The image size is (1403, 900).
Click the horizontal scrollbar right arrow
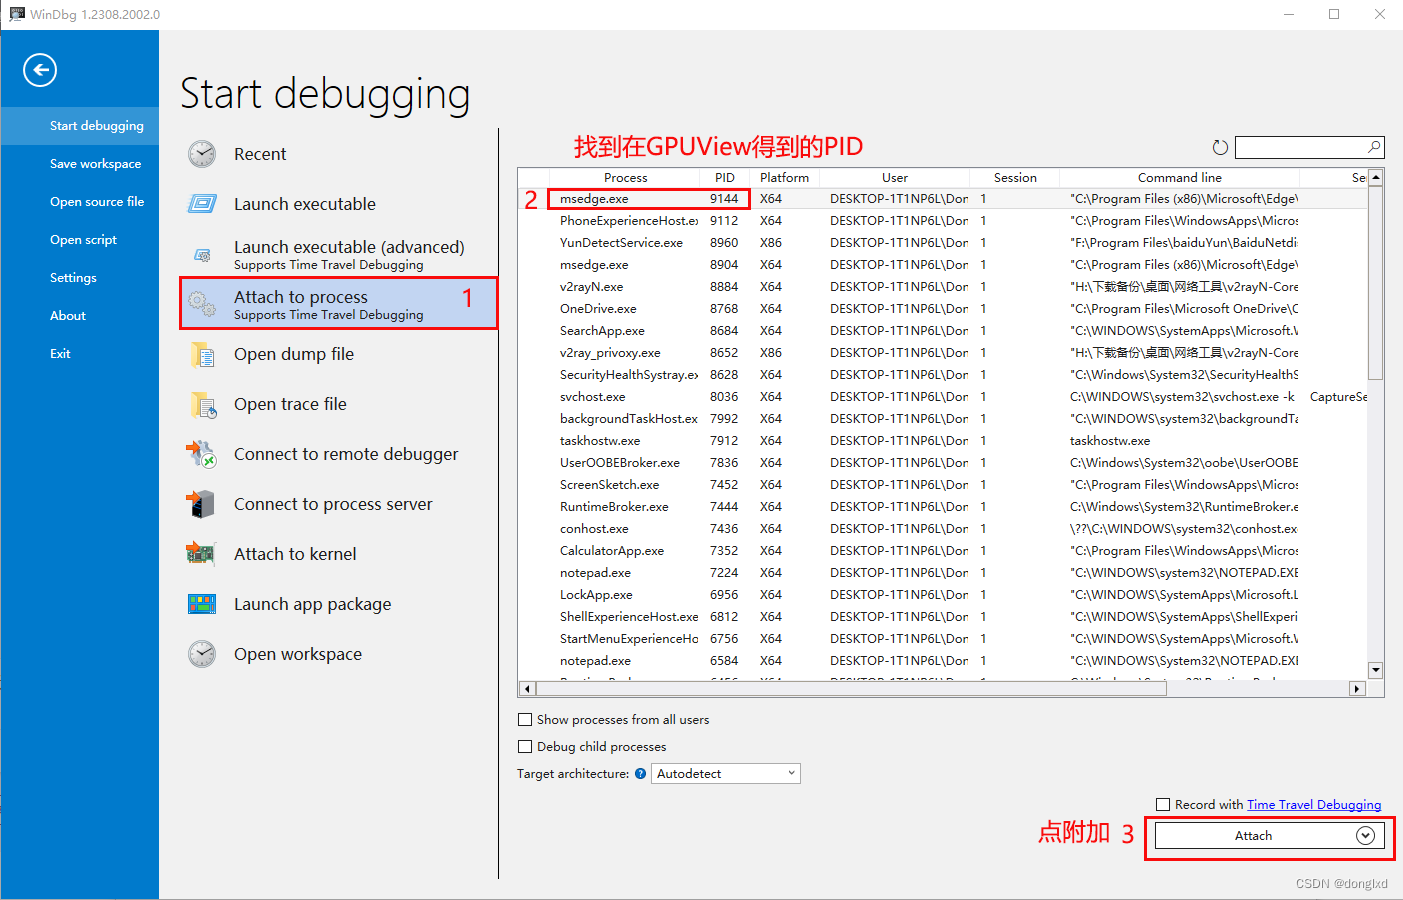pyautogui.click(x=1357, y=688)
